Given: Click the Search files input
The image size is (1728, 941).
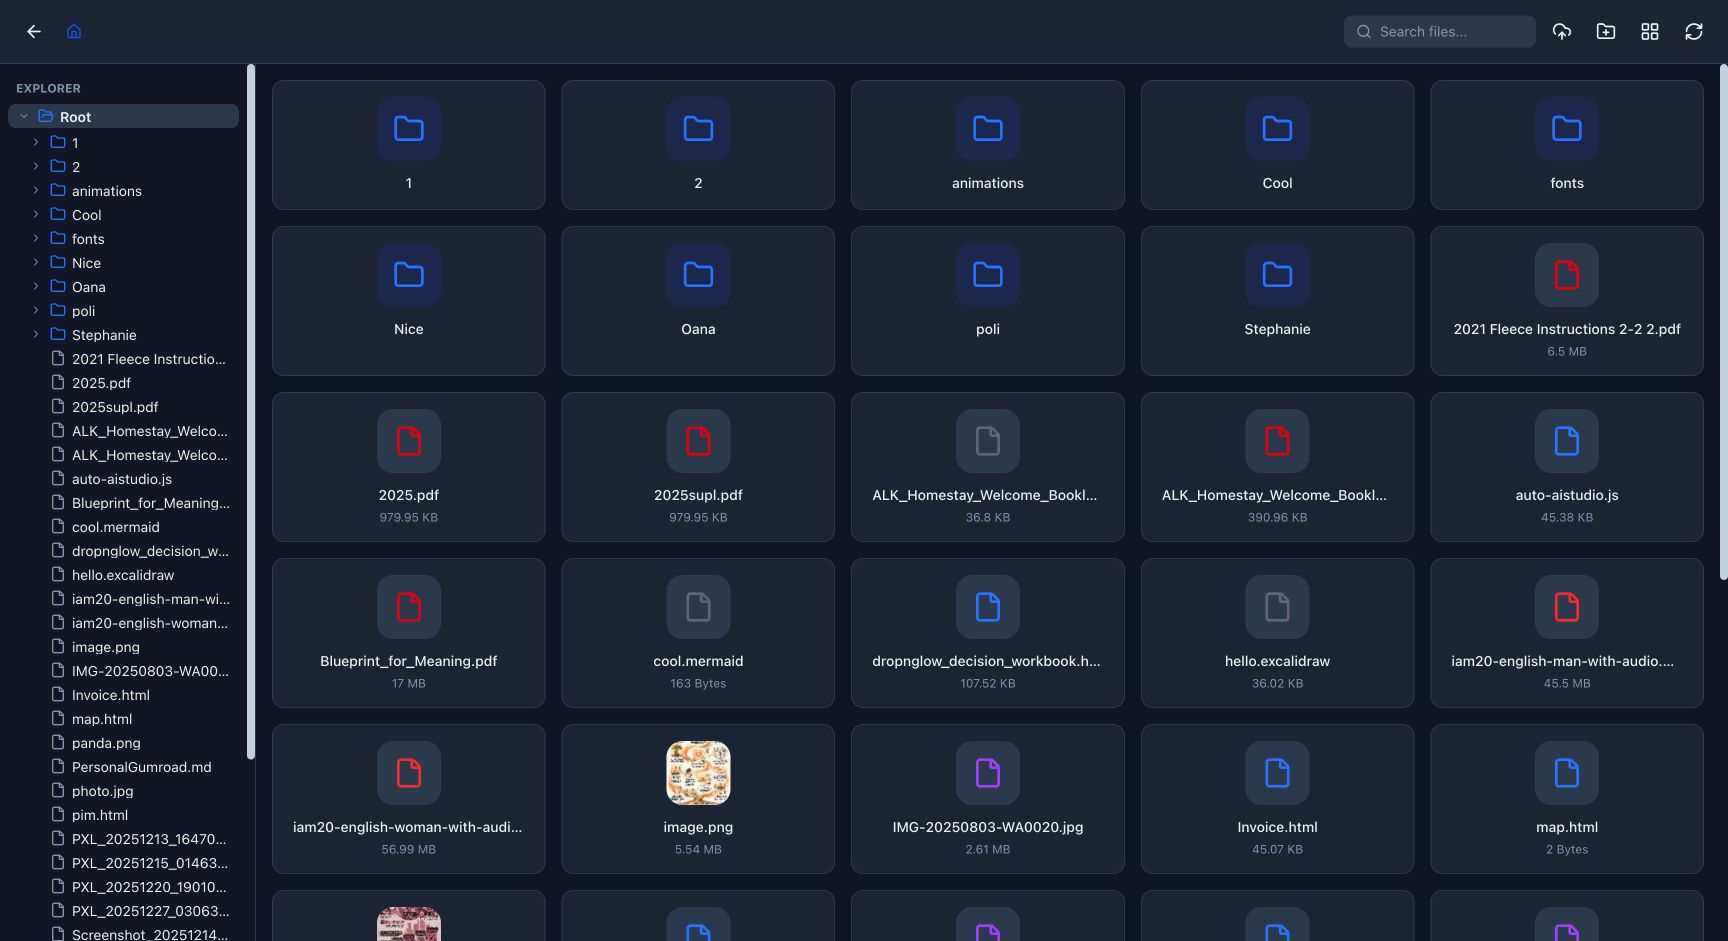Looking at the screenshot, I should point(1440,32).
